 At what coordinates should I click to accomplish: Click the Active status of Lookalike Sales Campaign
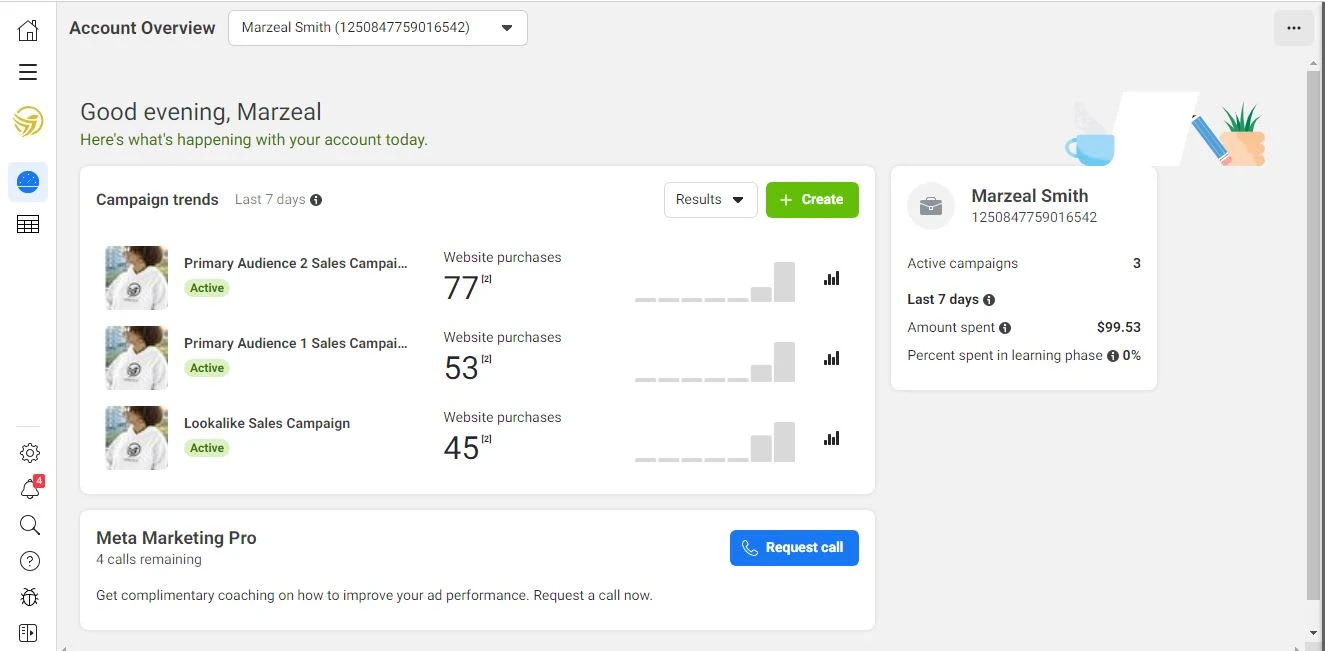pos(207,448)
